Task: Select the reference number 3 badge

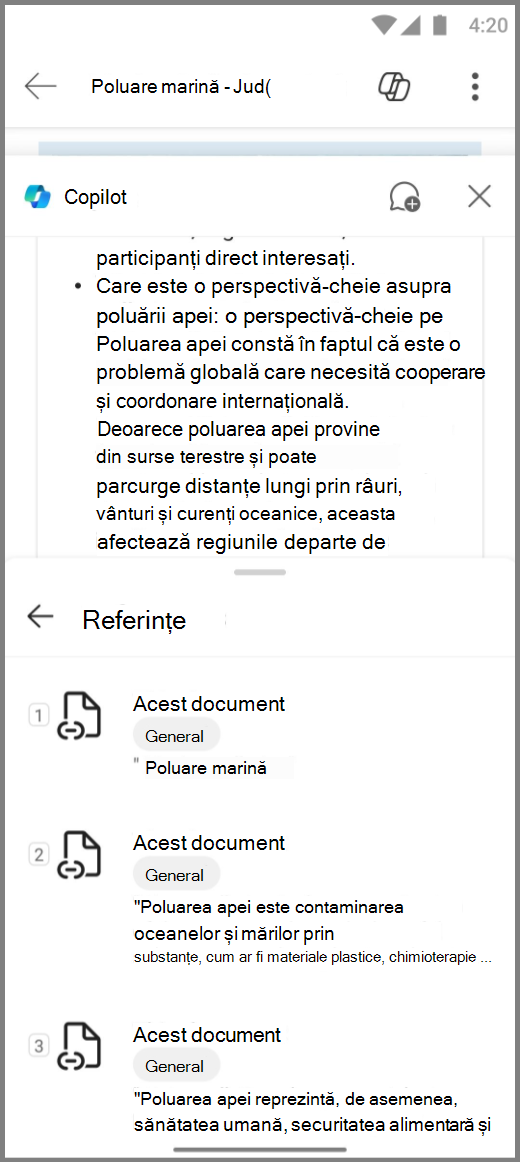Action: pos(39,1046)
